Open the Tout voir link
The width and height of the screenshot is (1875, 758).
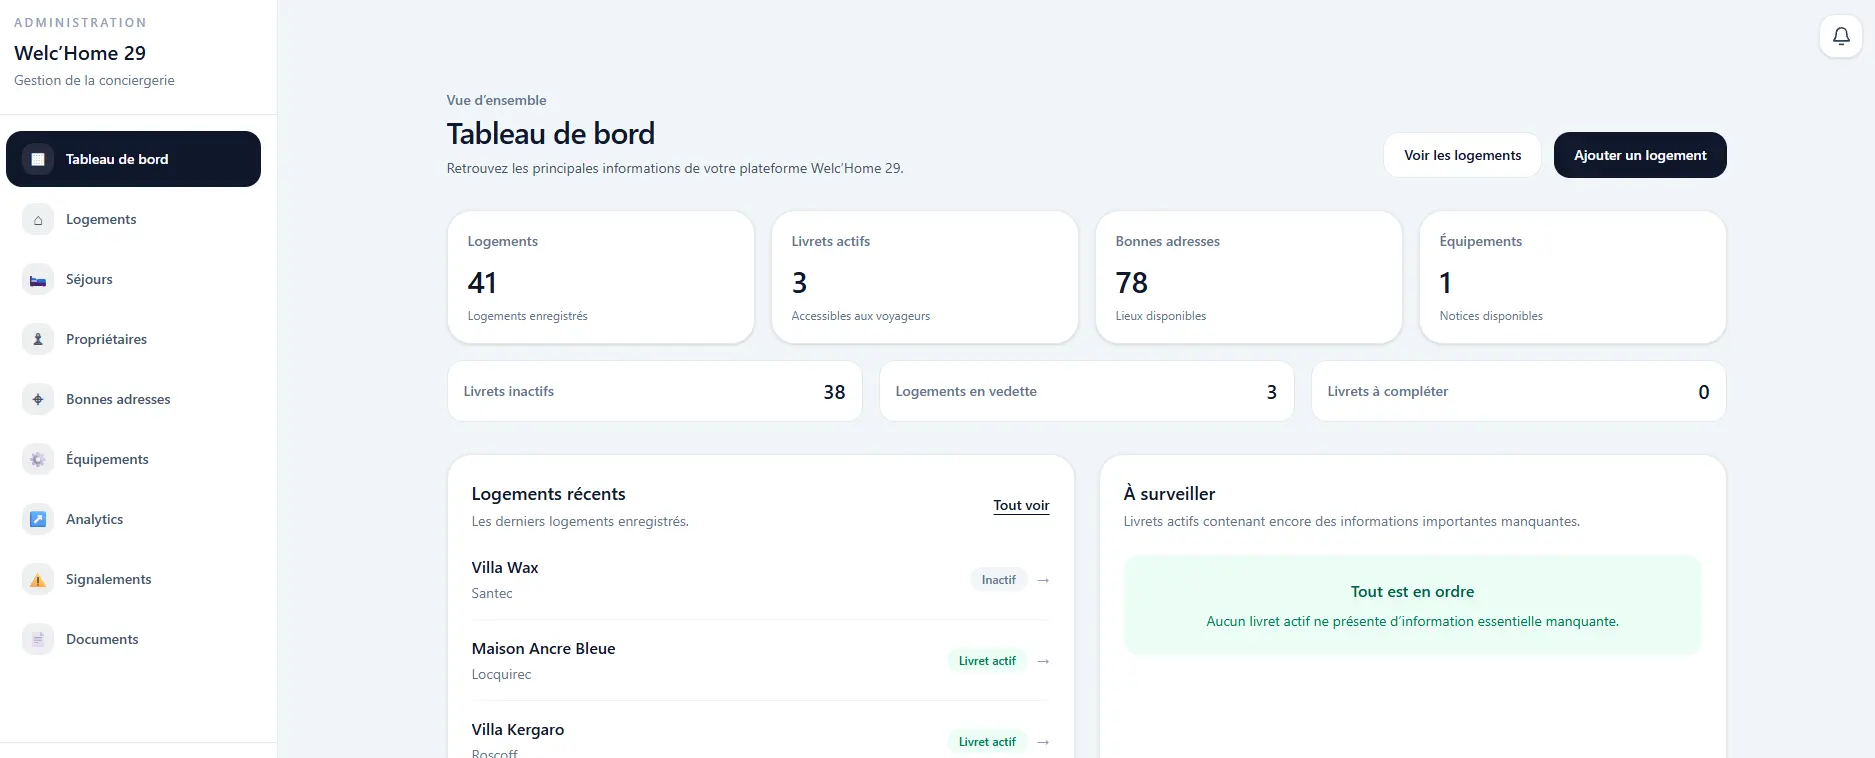[1021, 506]
